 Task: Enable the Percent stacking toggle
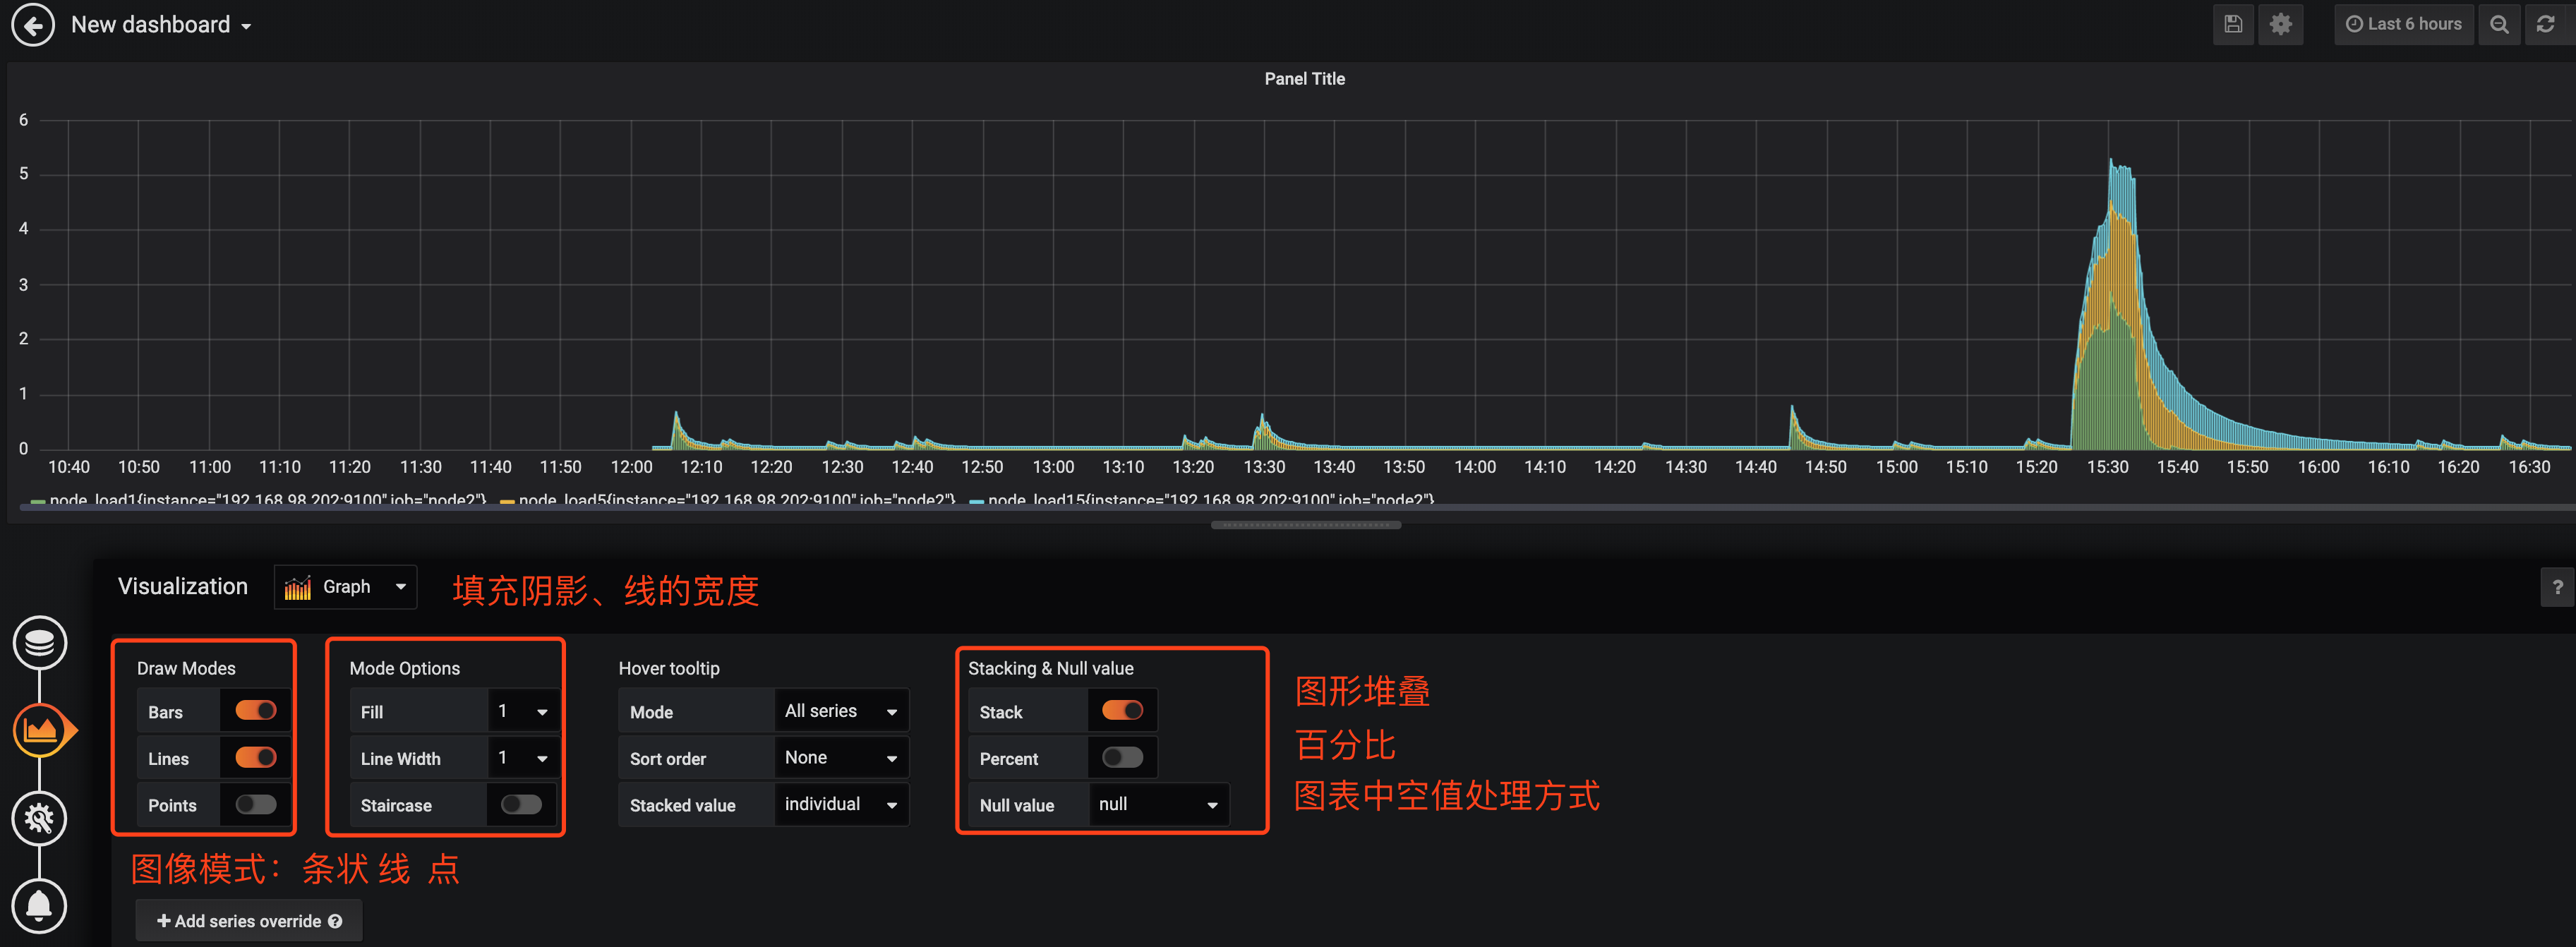(1122, 757)
